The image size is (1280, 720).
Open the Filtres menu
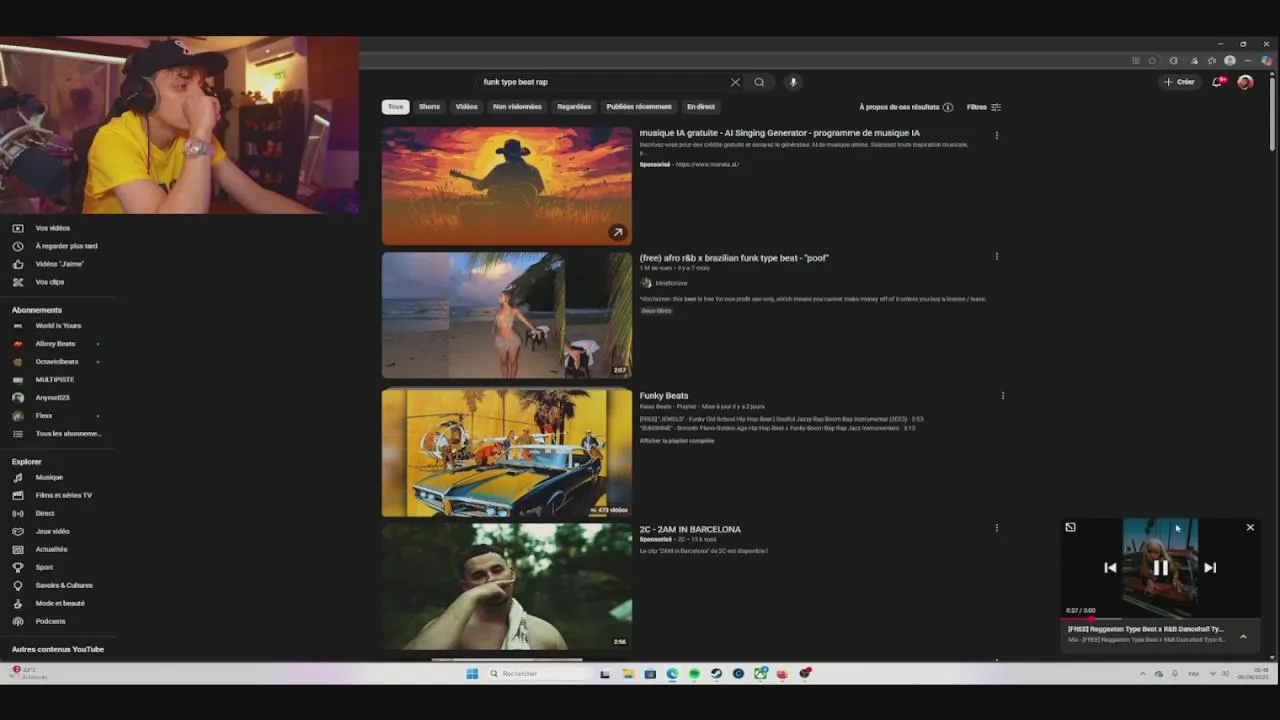coord(984,107)
